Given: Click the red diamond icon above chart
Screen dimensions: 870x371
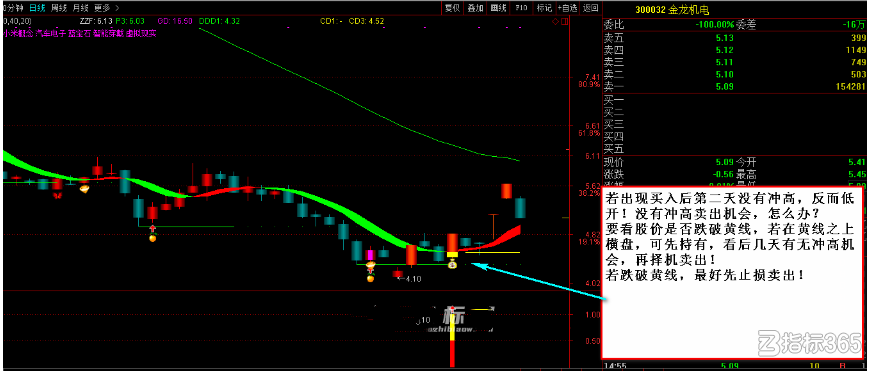Looking at the screenshot, I should 555,22.
